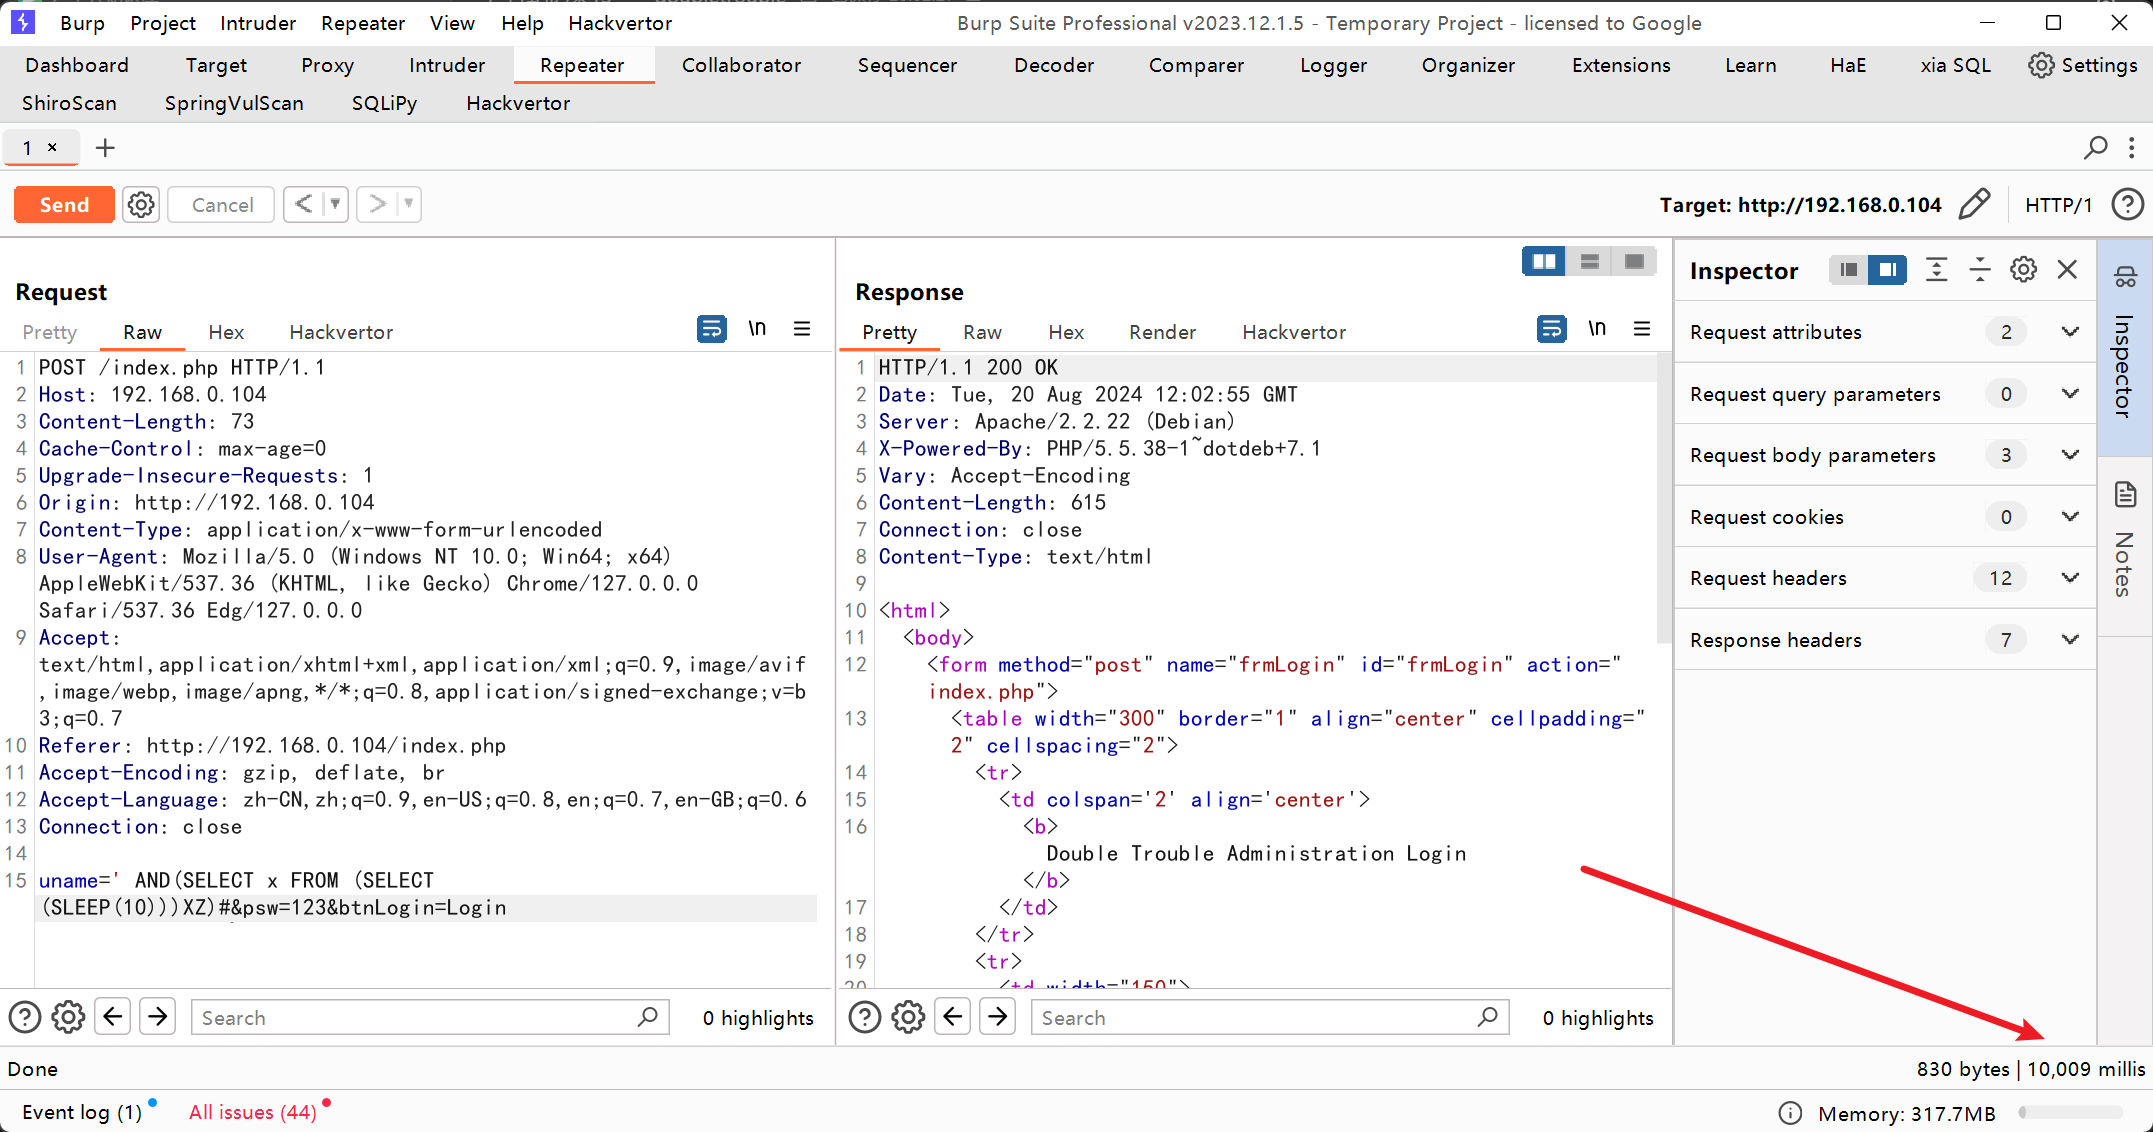2153x1132 pixels.
Task: Open Request search help icon
Action: 25,1018
